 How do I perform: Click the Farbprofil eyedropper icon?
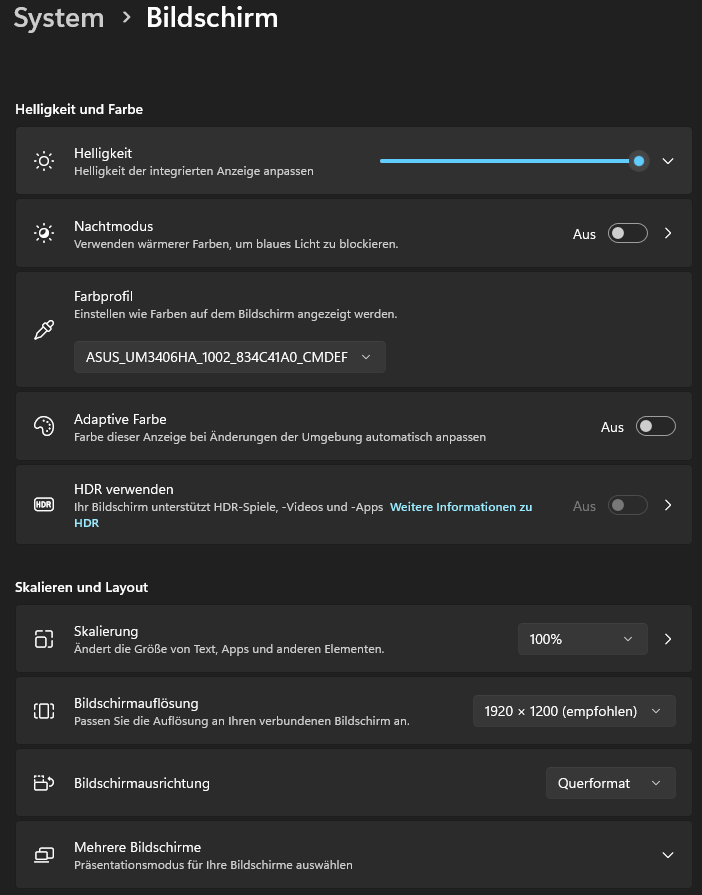point(44,331)
